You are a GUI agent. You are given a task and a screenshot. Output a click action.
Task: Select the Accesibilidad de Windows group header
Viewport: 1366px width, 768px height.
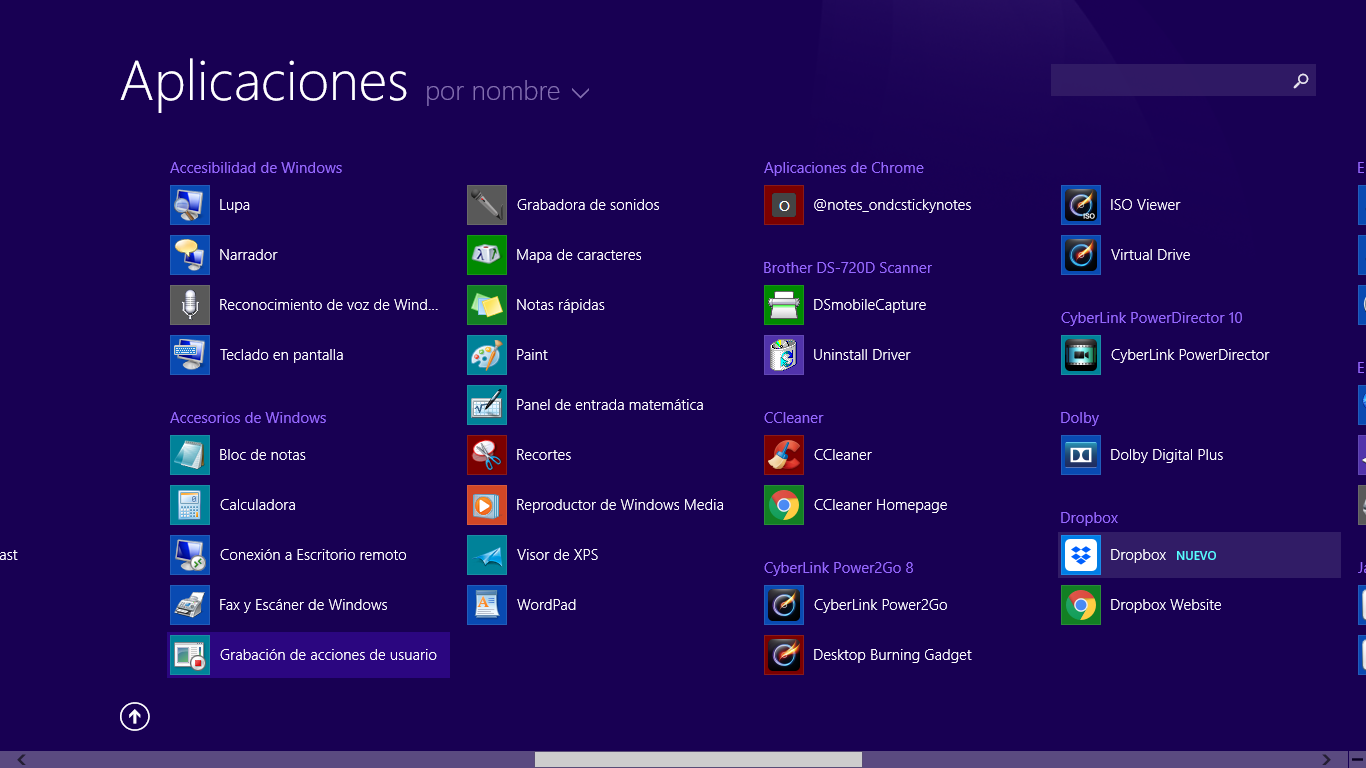(256, 168)
